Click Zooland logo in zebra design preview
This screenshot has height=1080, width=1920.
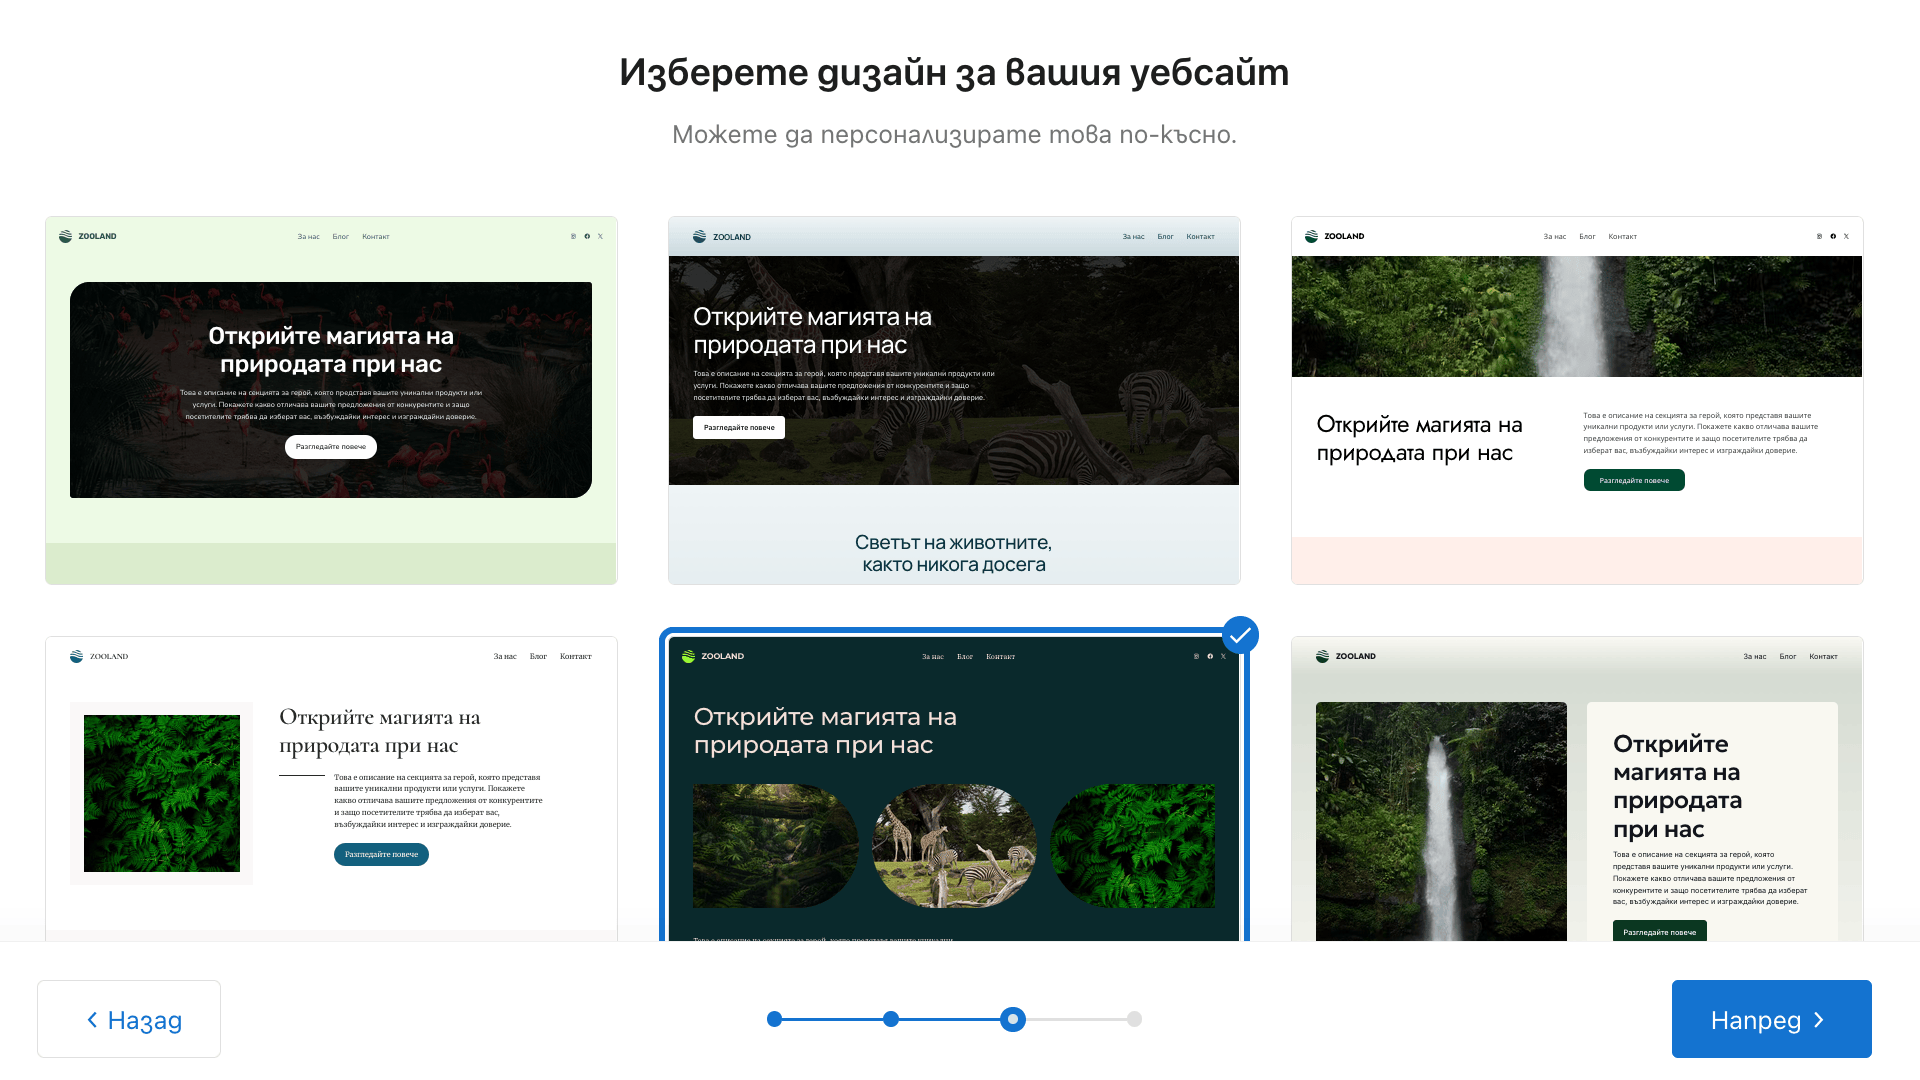(x=722, y=237)
